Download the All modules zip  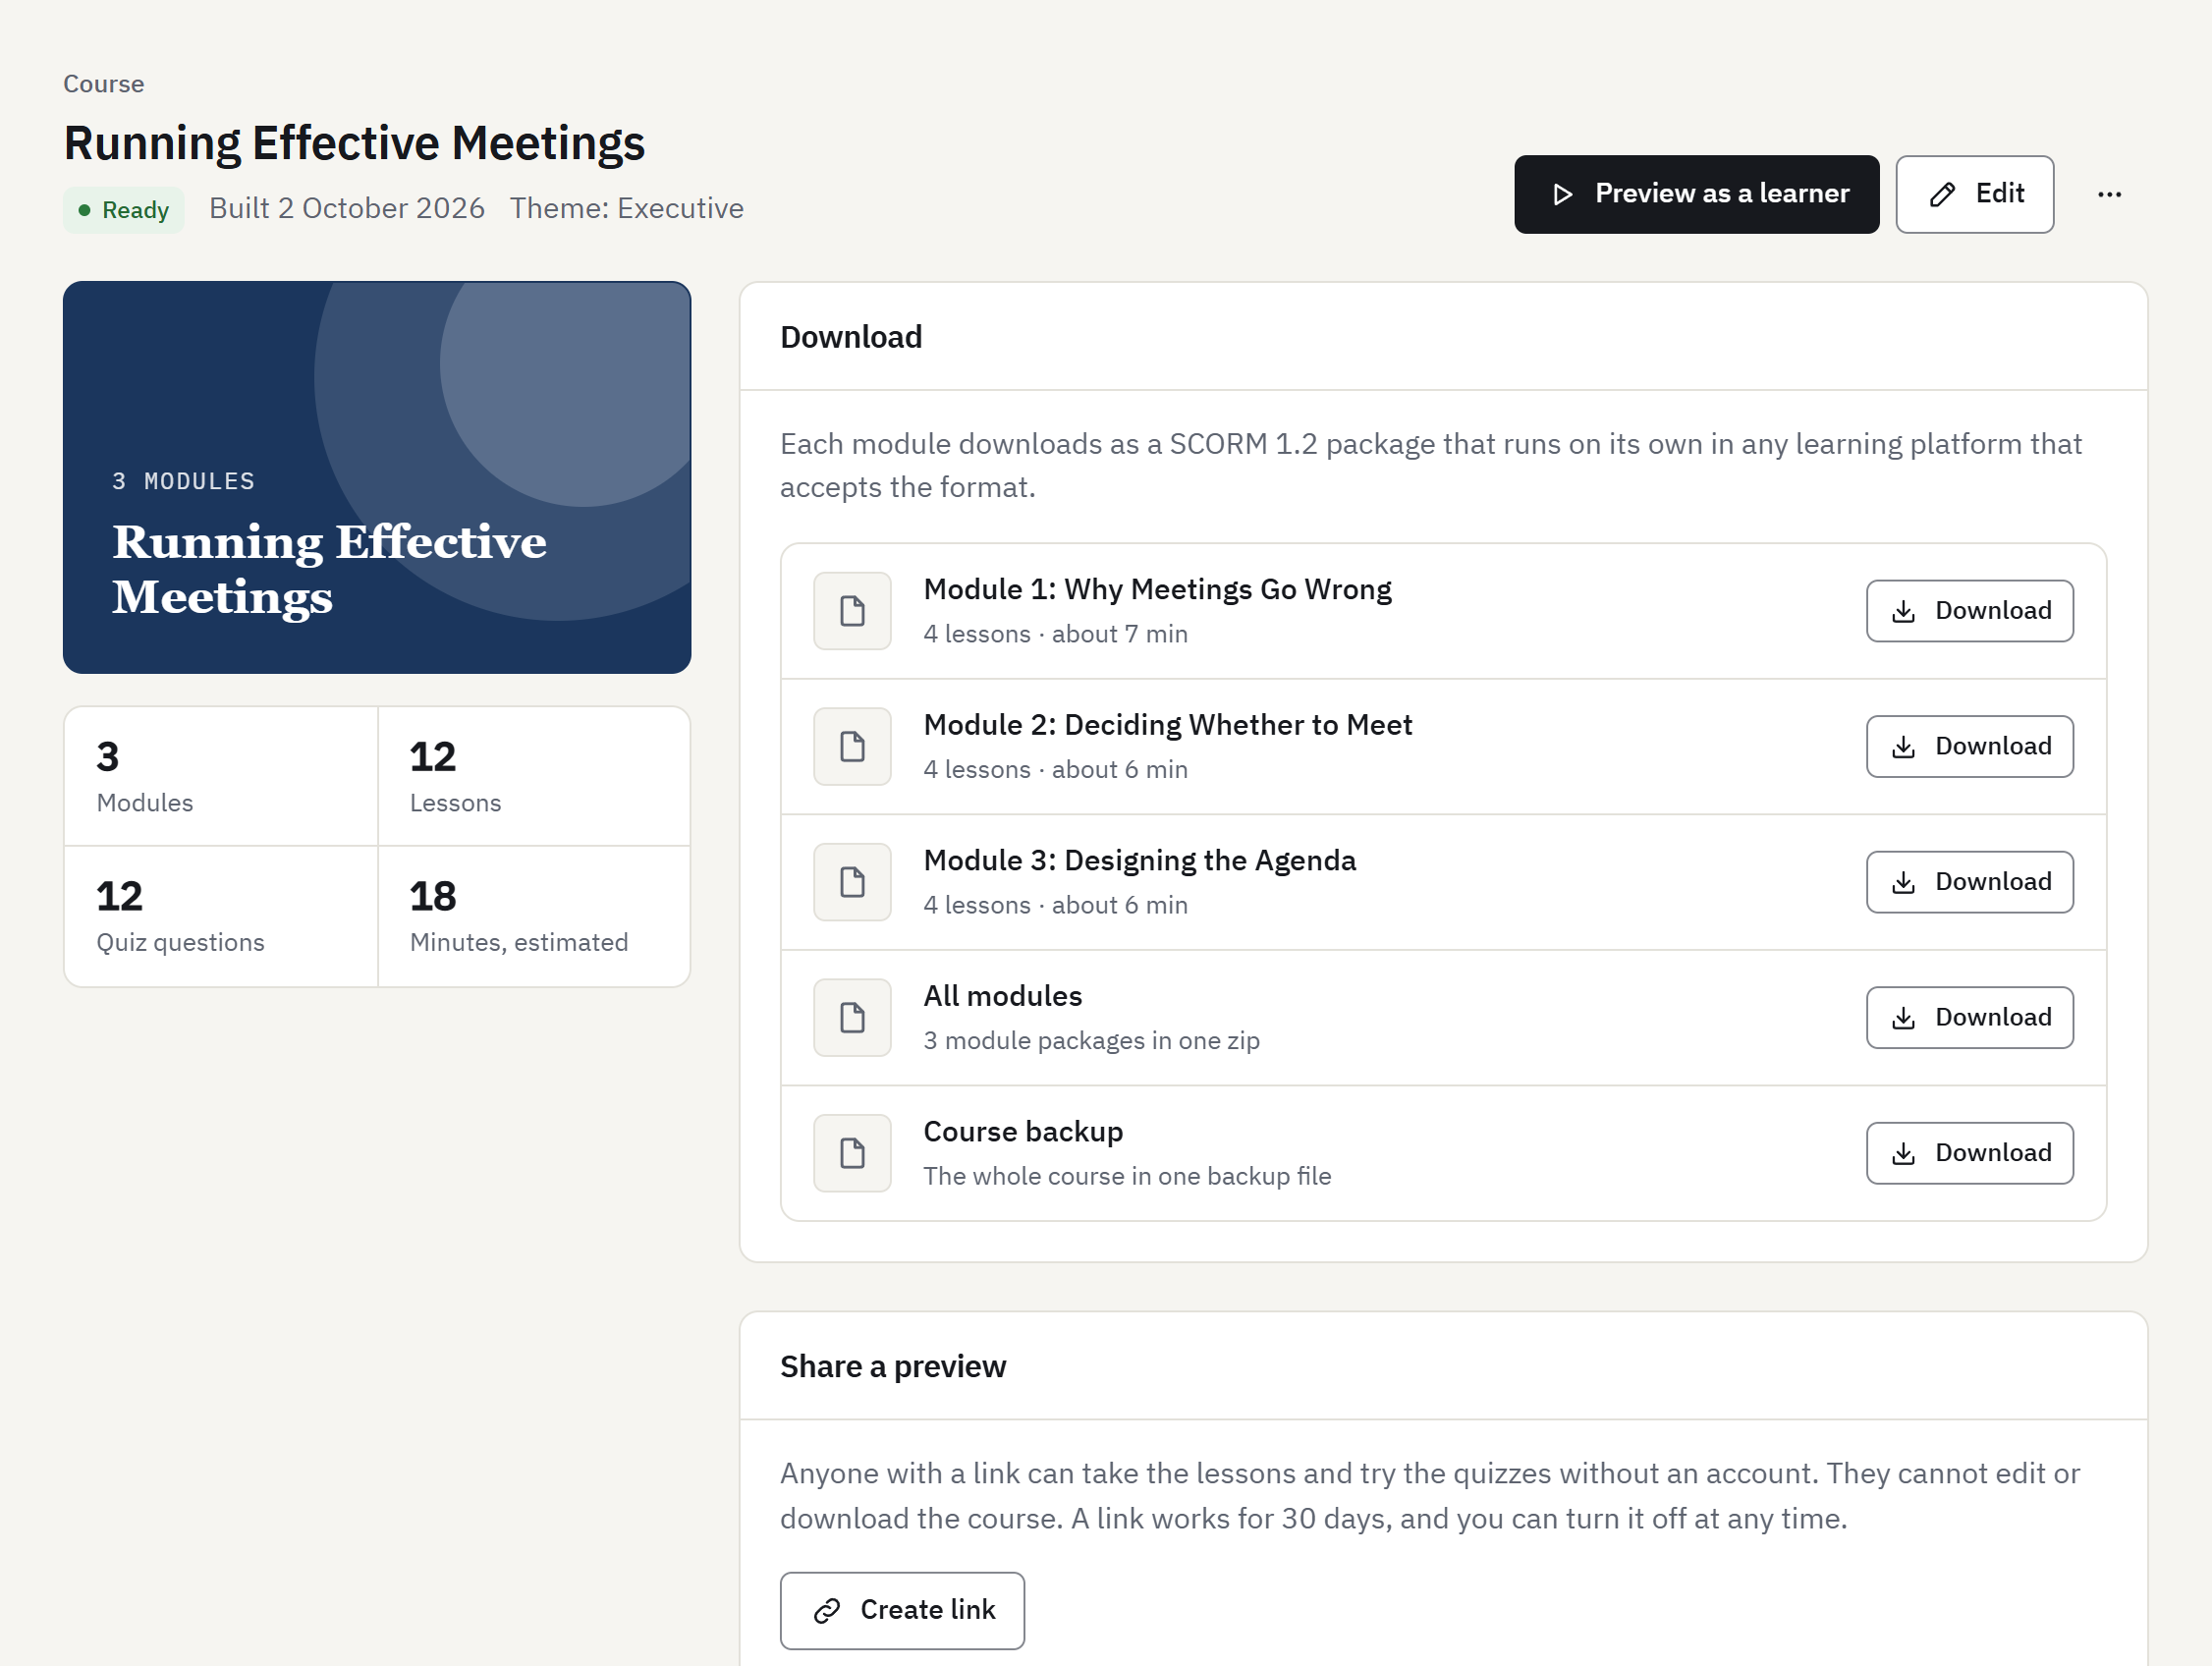click(x=1969, y=1017)
